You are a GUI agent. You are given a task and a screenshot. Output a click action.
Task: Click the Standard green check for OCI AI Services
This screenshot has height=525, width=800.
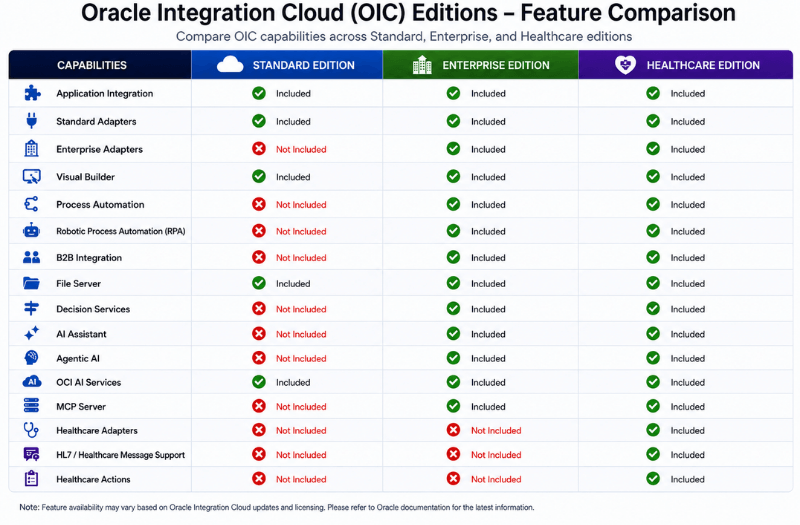[259, 382]
